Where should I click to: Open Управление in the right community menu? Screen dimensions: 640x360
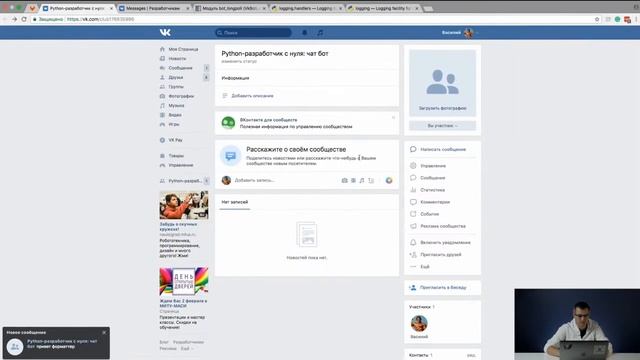(x=433, y=166)
